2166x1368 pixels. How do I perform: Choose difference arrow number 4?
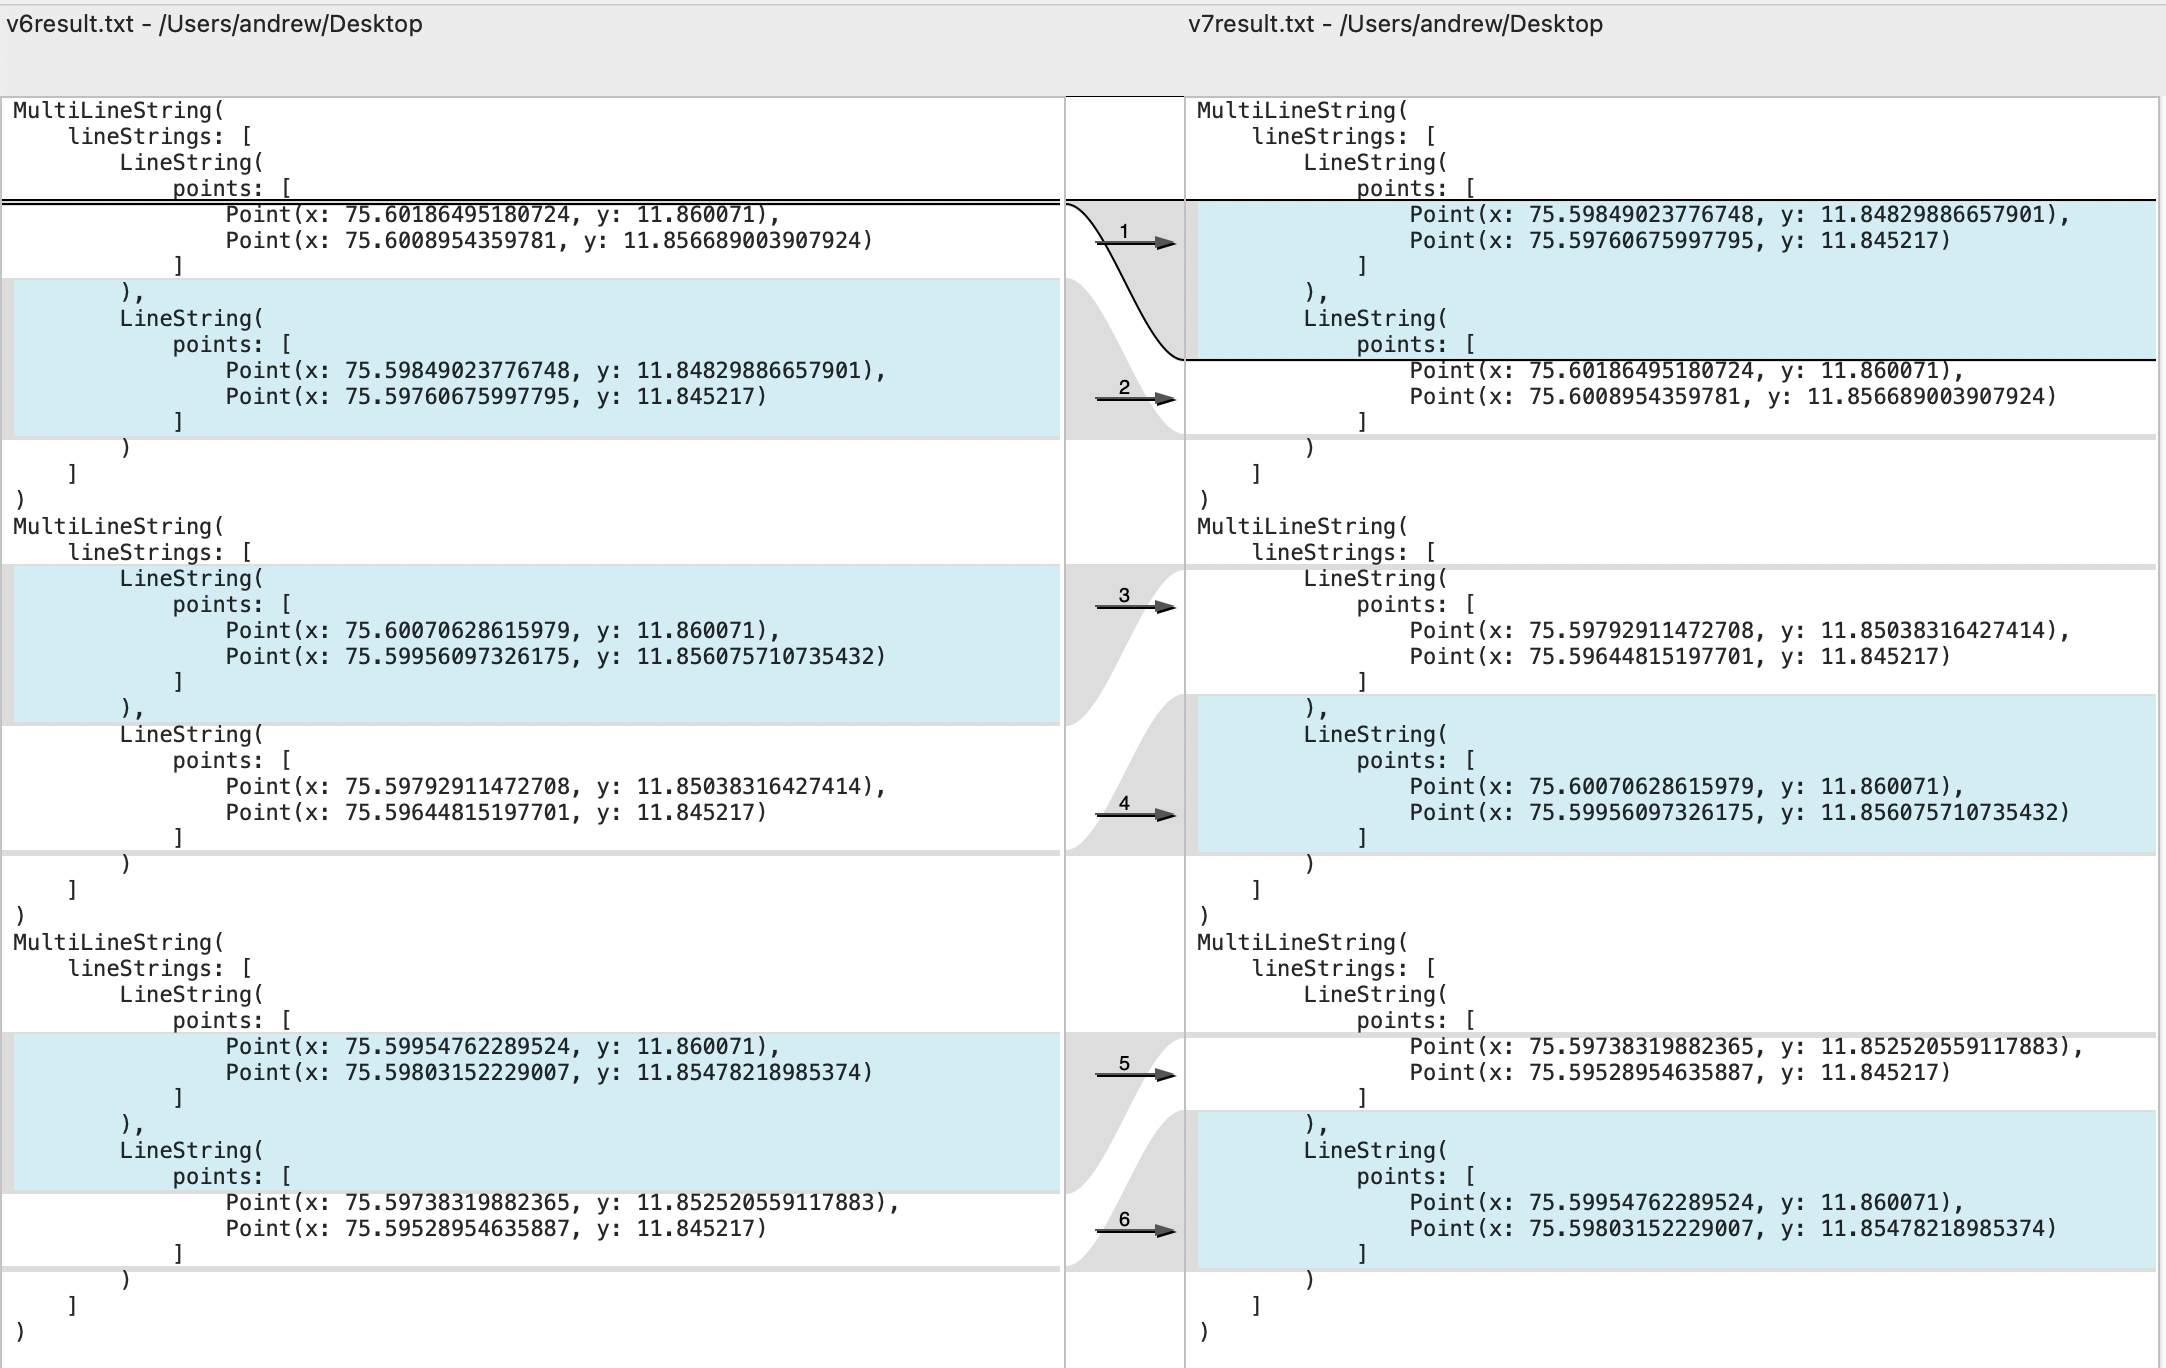click(1135, 813)
